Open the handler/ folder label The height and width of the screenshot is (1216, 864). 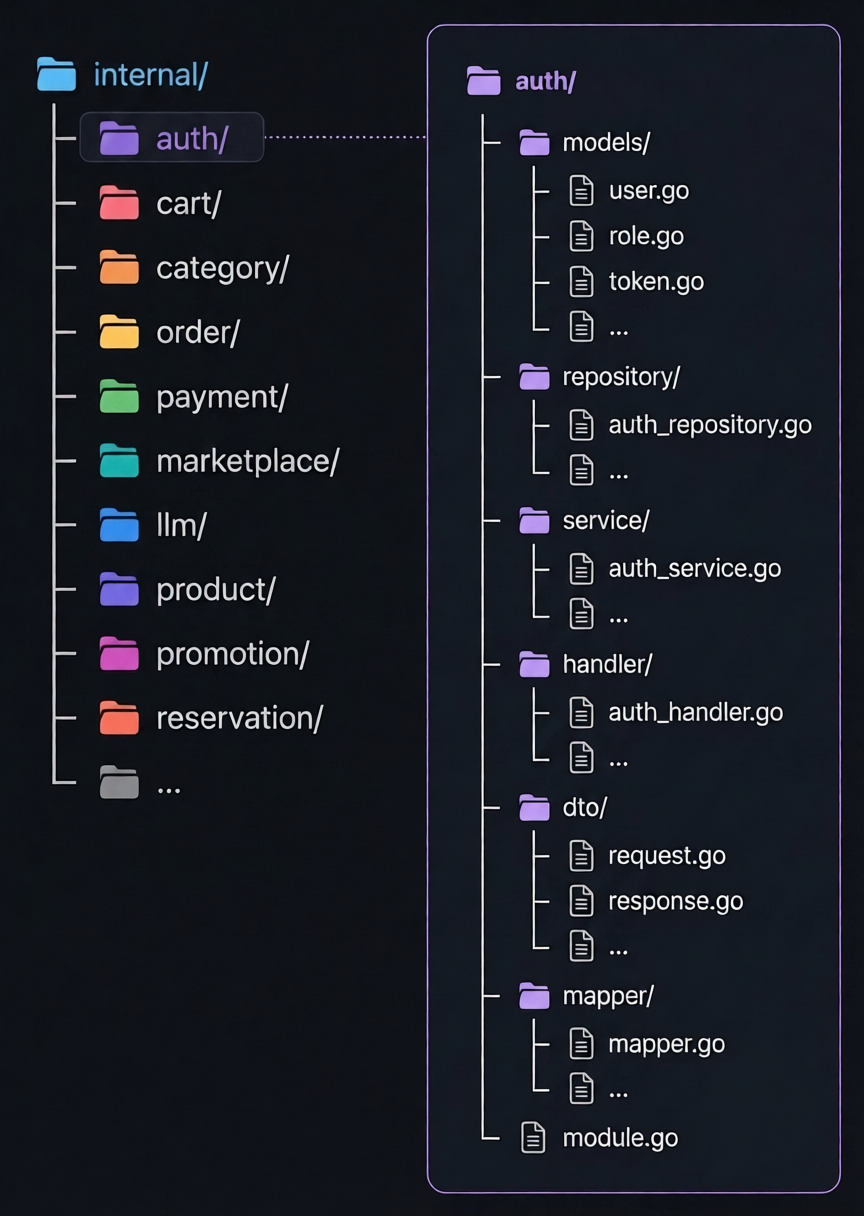pyautogui.click(x=607, y=663)
